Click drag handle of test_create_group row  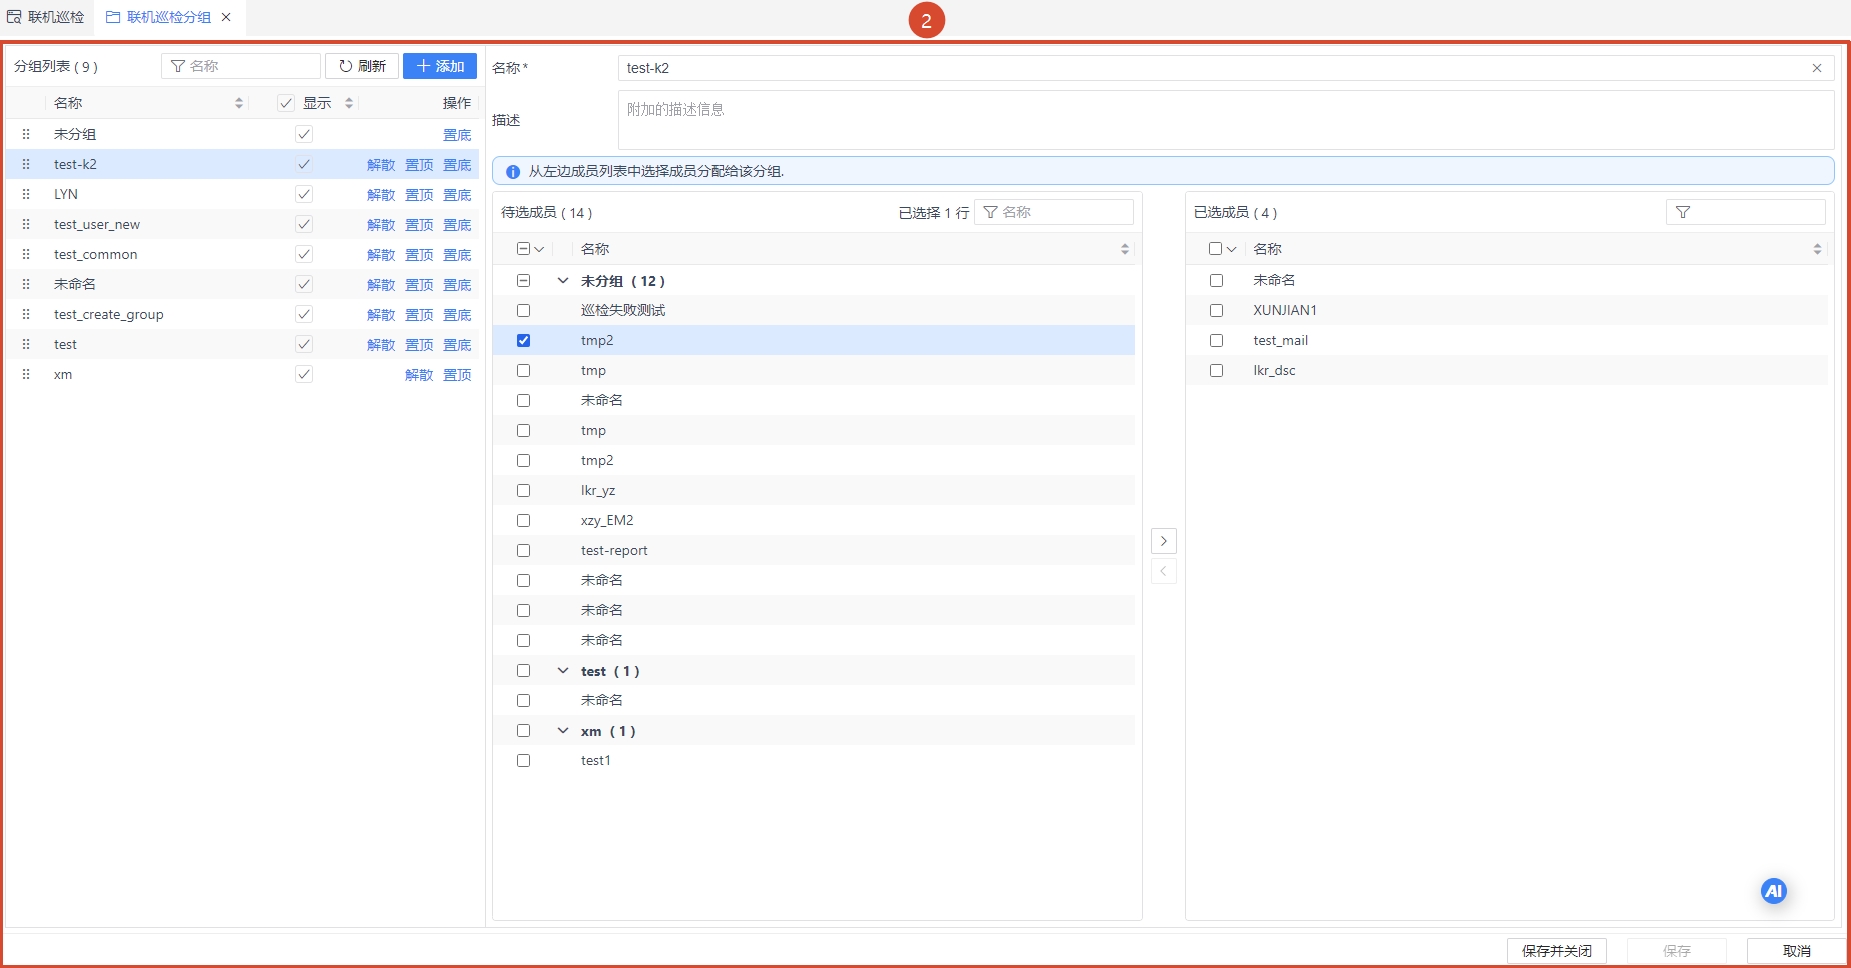tap(26, 314)
